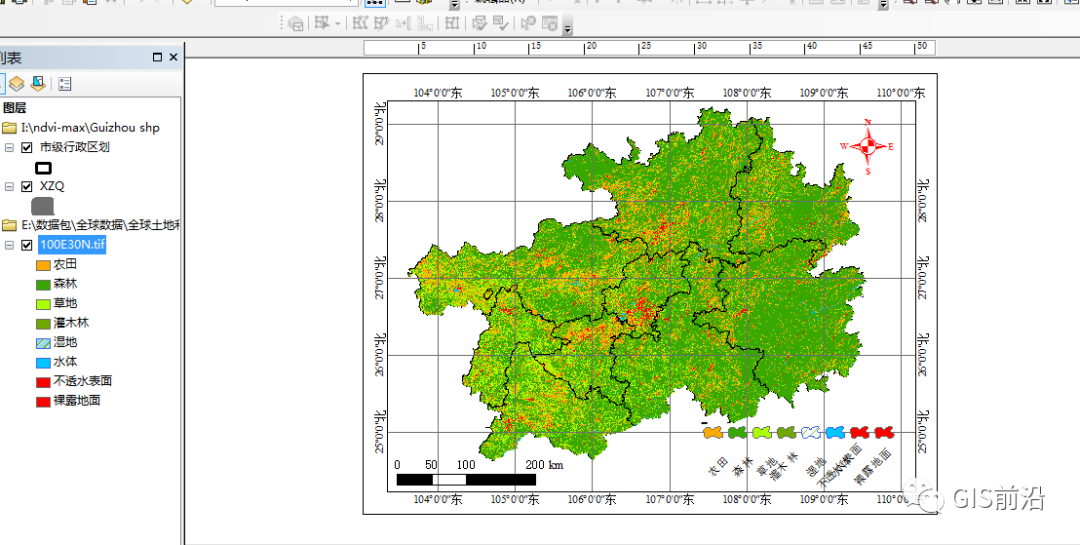Click the orange 农田 color swatch

click(43, 265)
